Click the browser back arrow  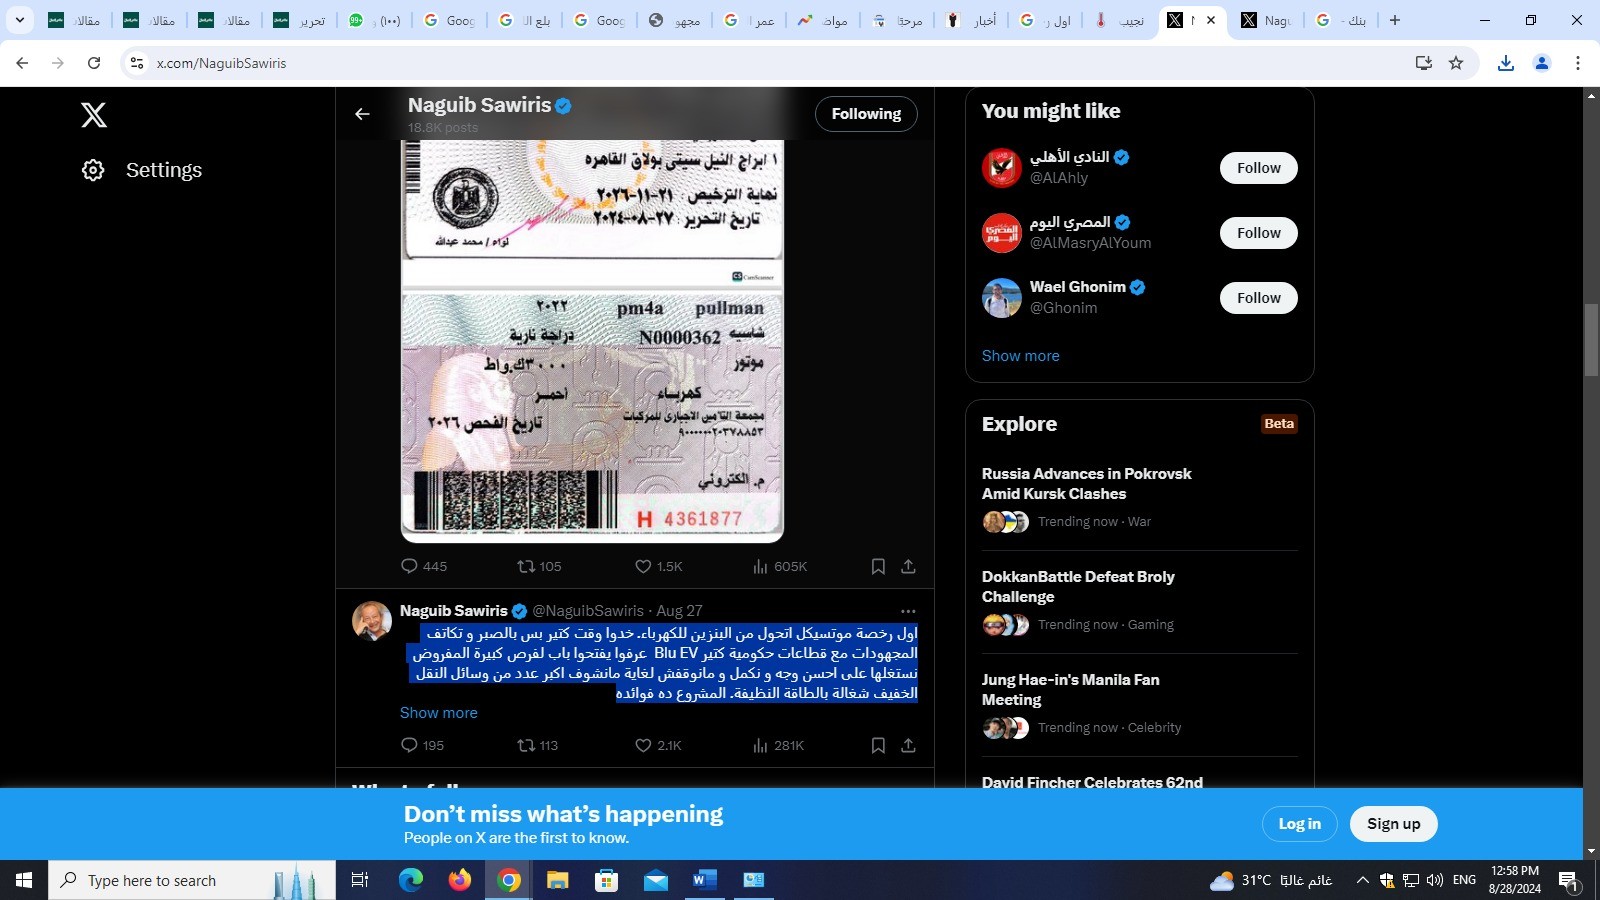22,63
